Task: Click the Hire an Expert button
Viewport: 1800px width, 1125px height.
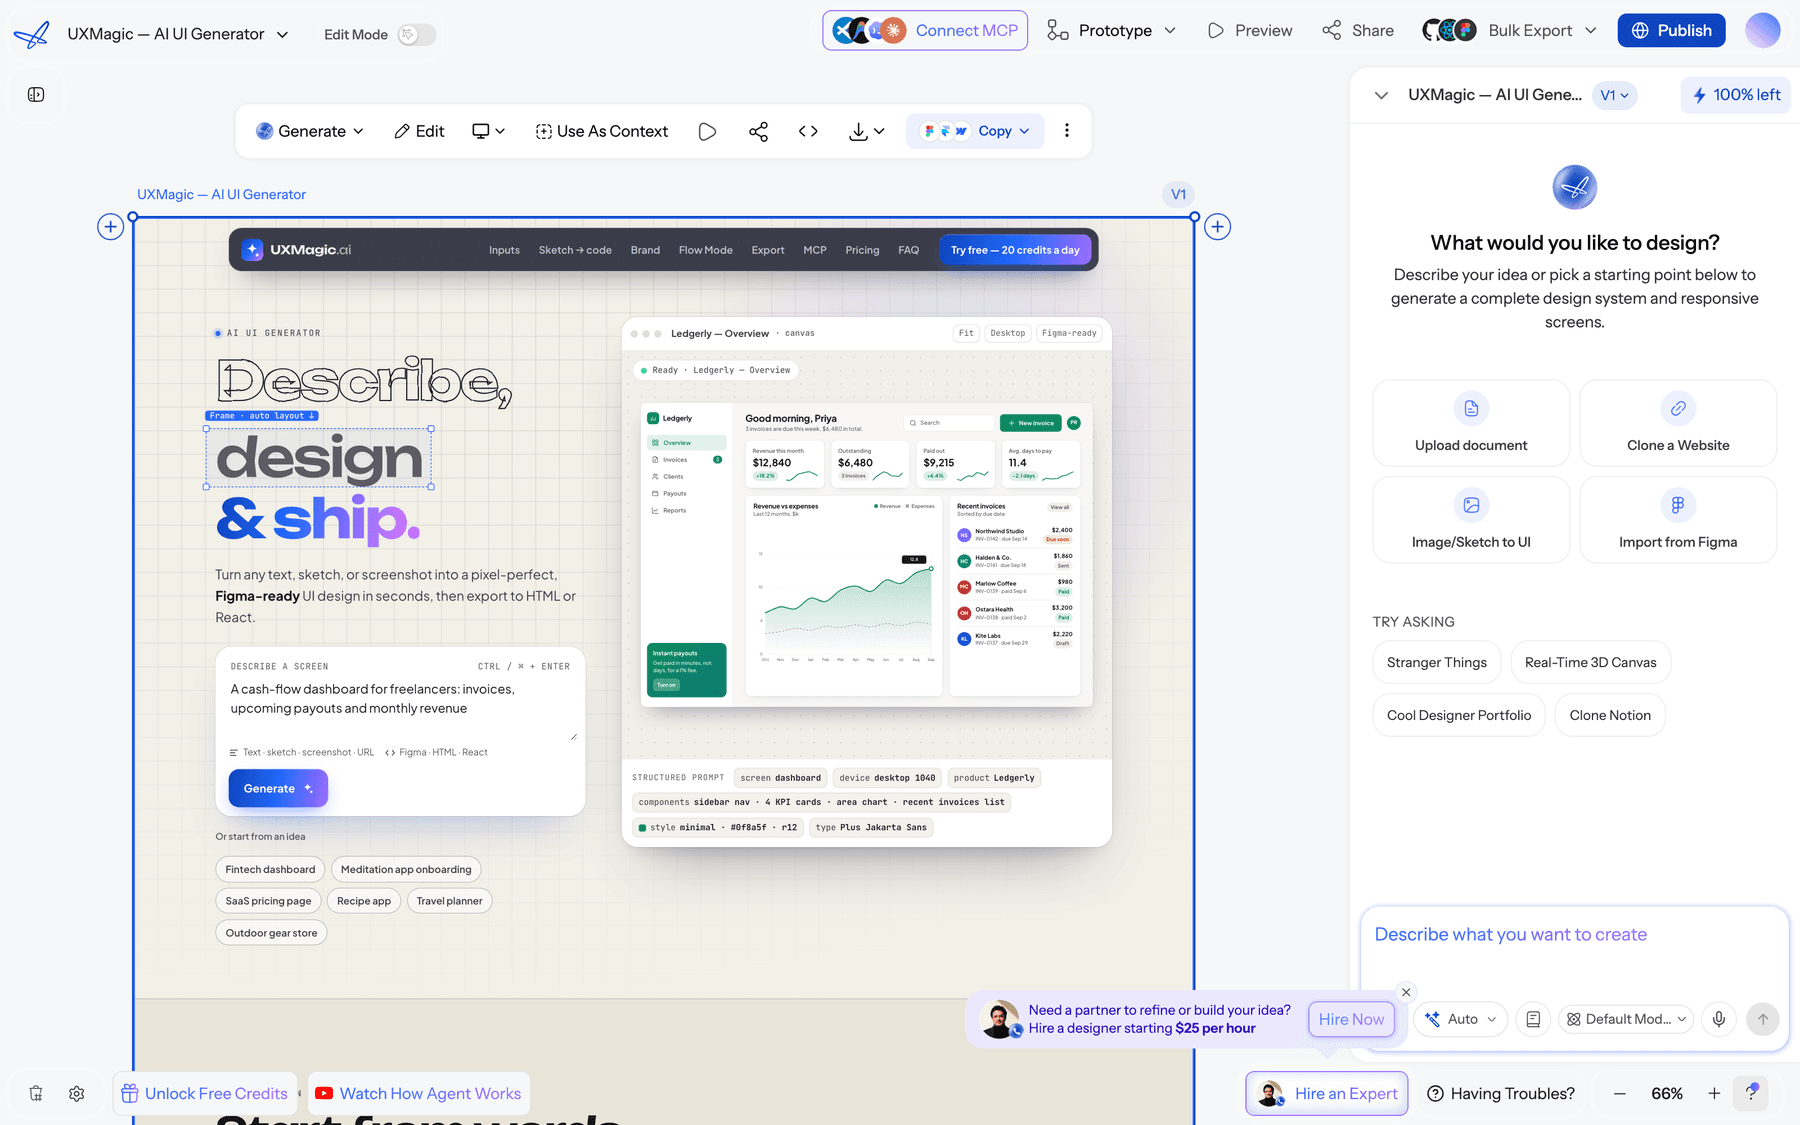Action: pyautogui.click(x=1327, y=1093)
